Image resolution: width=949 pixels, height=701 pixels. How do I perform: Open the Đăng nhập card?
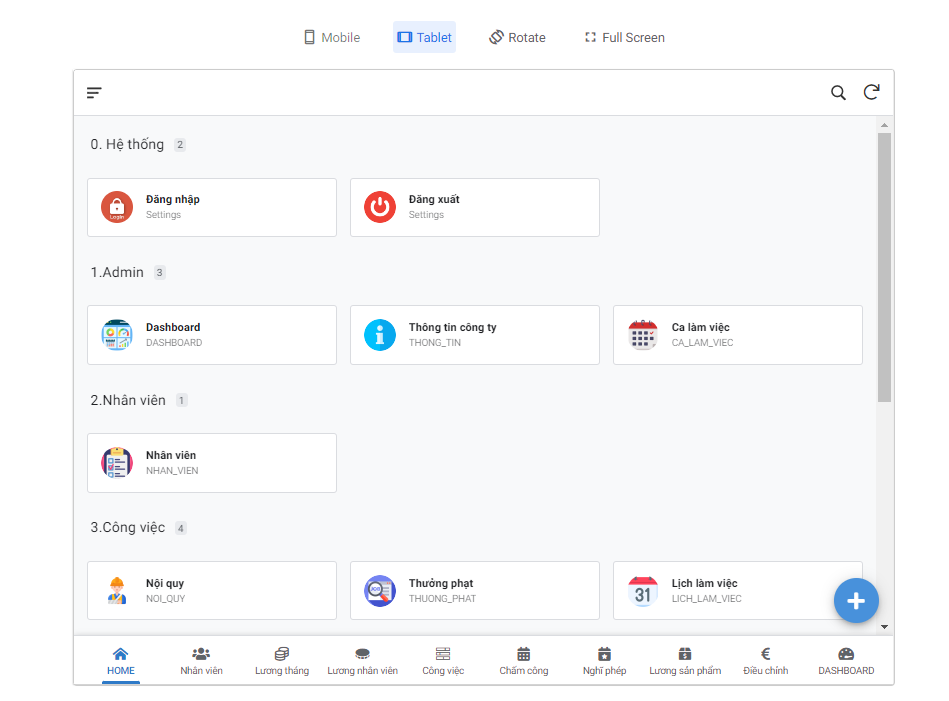211,207
